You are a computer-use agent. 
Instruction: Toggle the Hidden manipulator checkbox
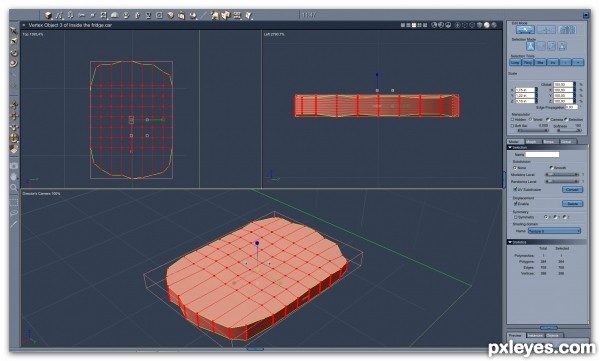513,119
